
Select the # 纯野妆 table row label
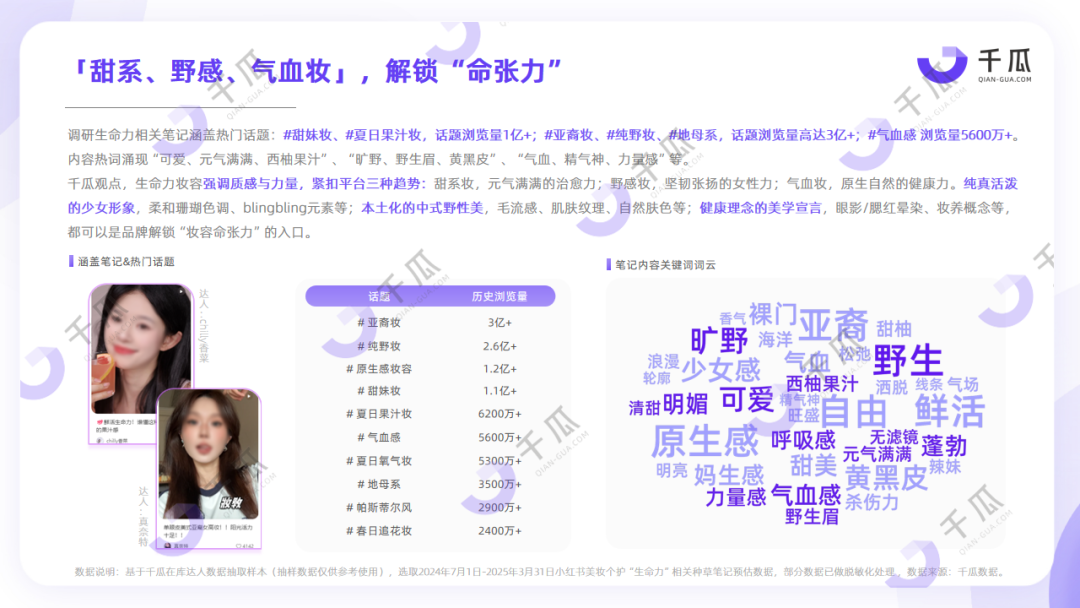(x=379, y=346)
